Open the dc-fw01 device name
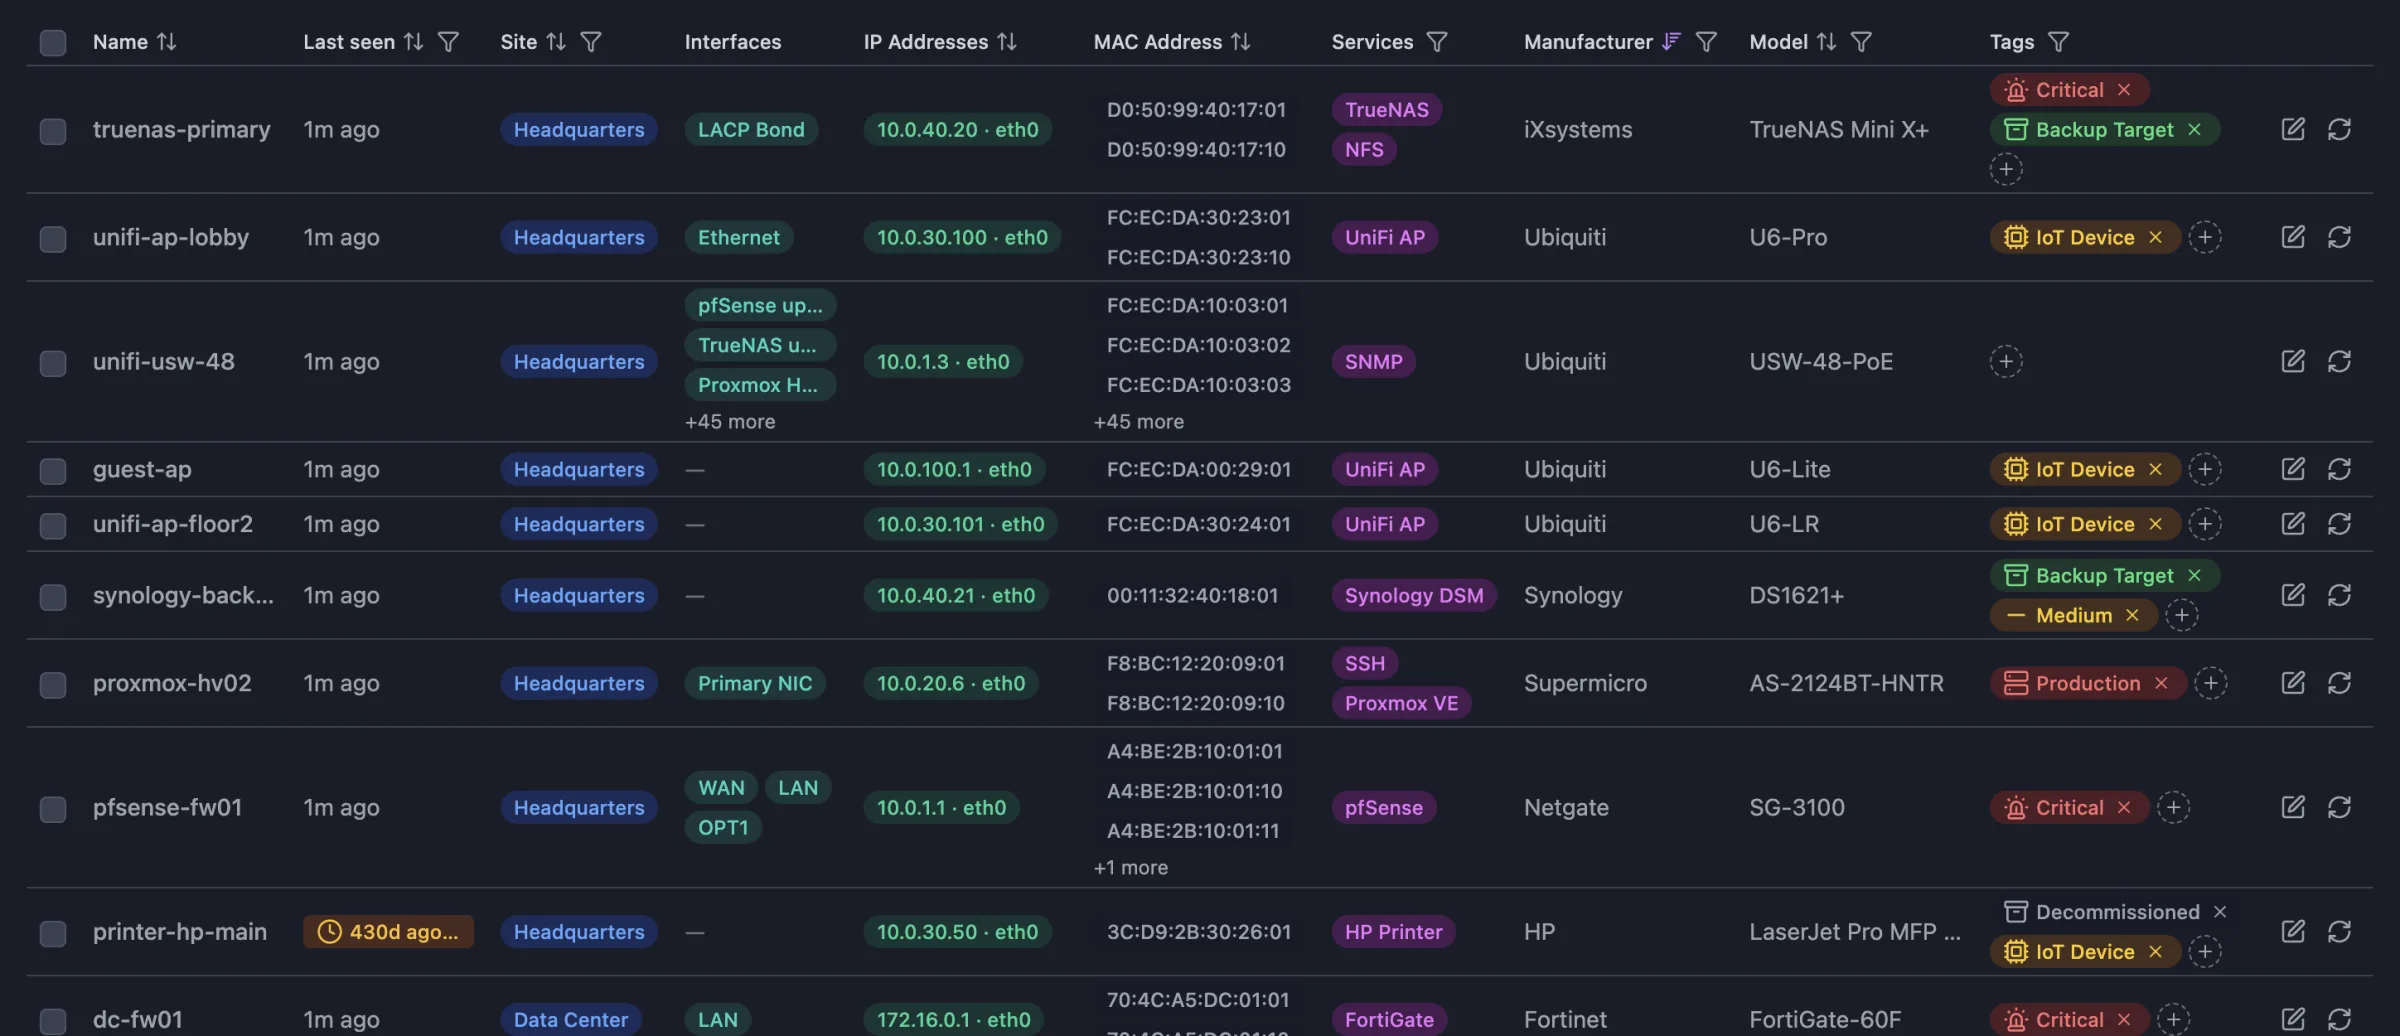This screenshot has height=1036, width=2400. pyautogui.click(x=138, y=1019)
